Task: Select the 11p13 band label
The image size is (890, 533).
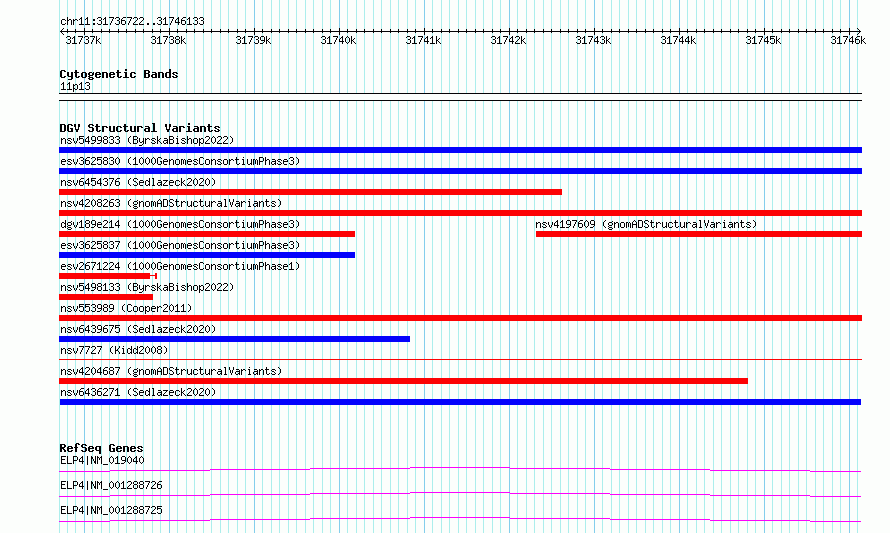Action: point(75,86)
